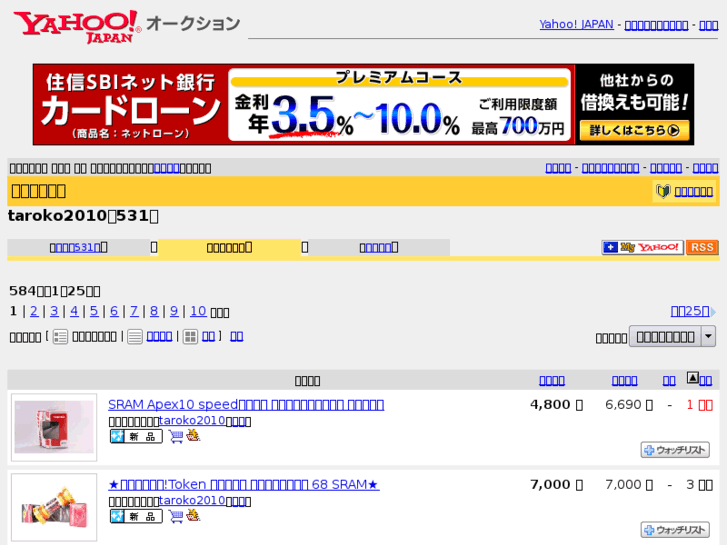
Task: Click the ascending sort arrow icon
Action: 692,378
